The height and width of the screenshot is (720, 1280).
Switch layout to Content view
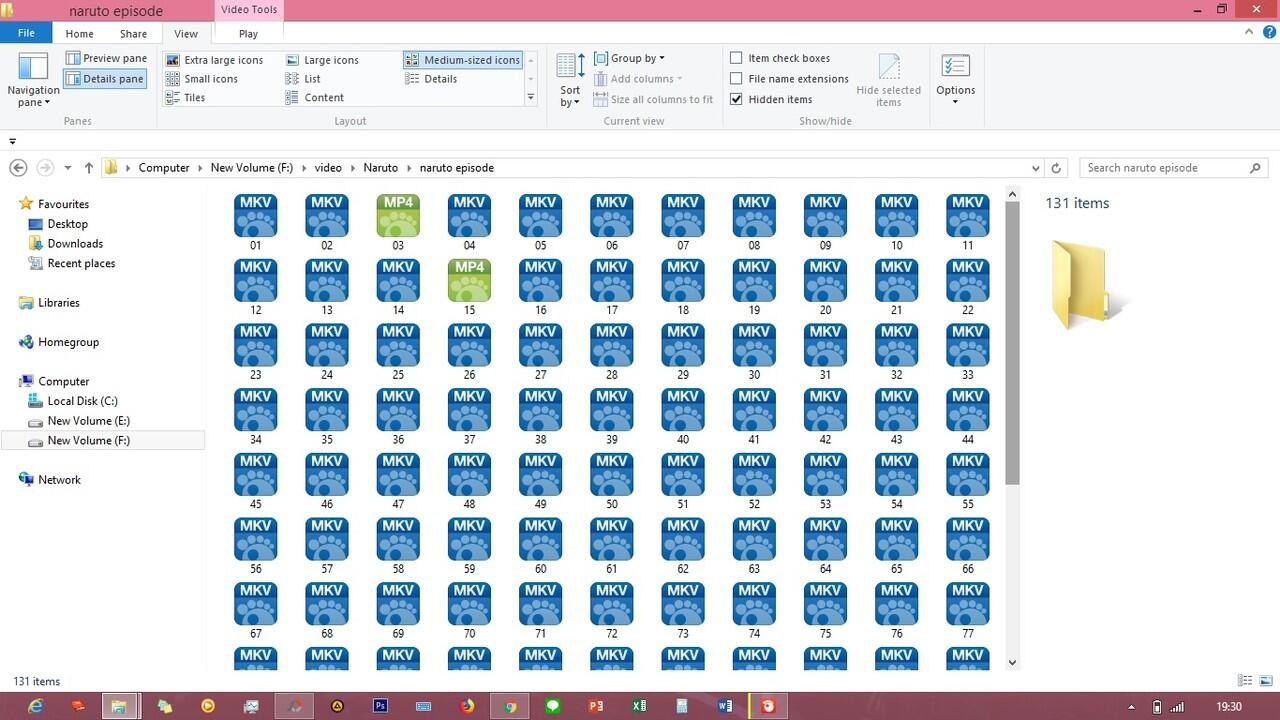tap(315, 98)
